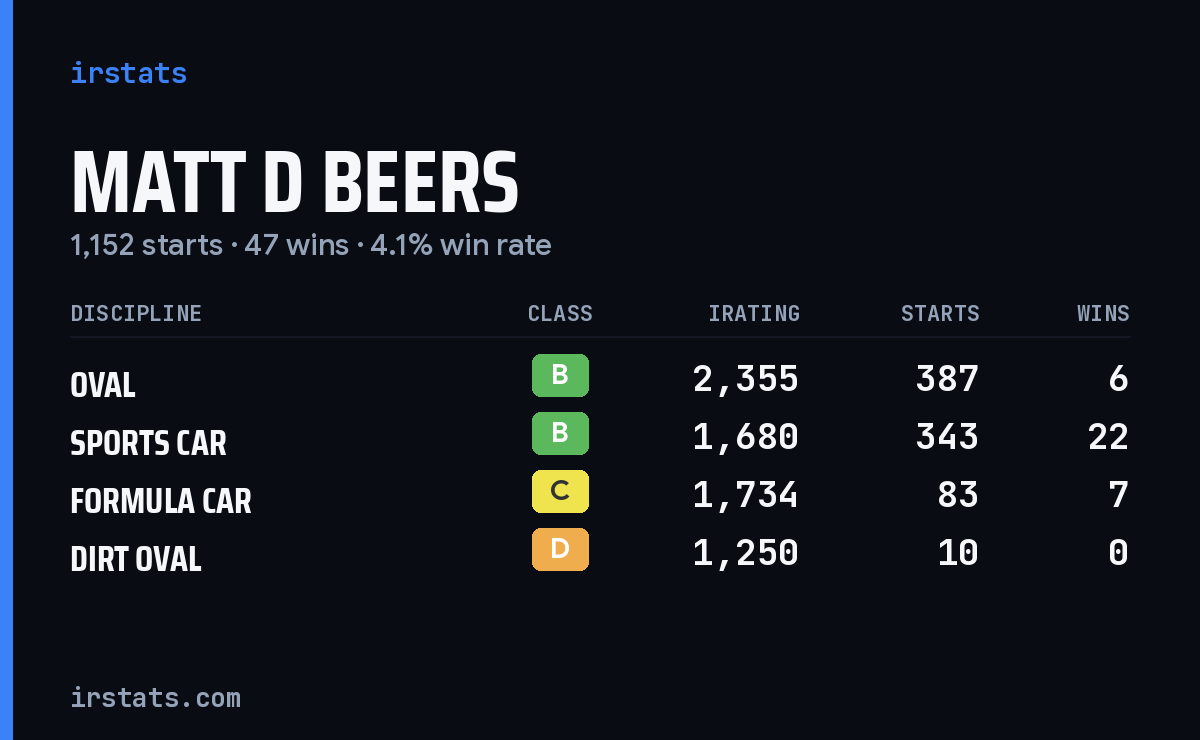The image size is (1200, 740).
Task: Click the B class badge for Oval
Action: tap(560, 376)
